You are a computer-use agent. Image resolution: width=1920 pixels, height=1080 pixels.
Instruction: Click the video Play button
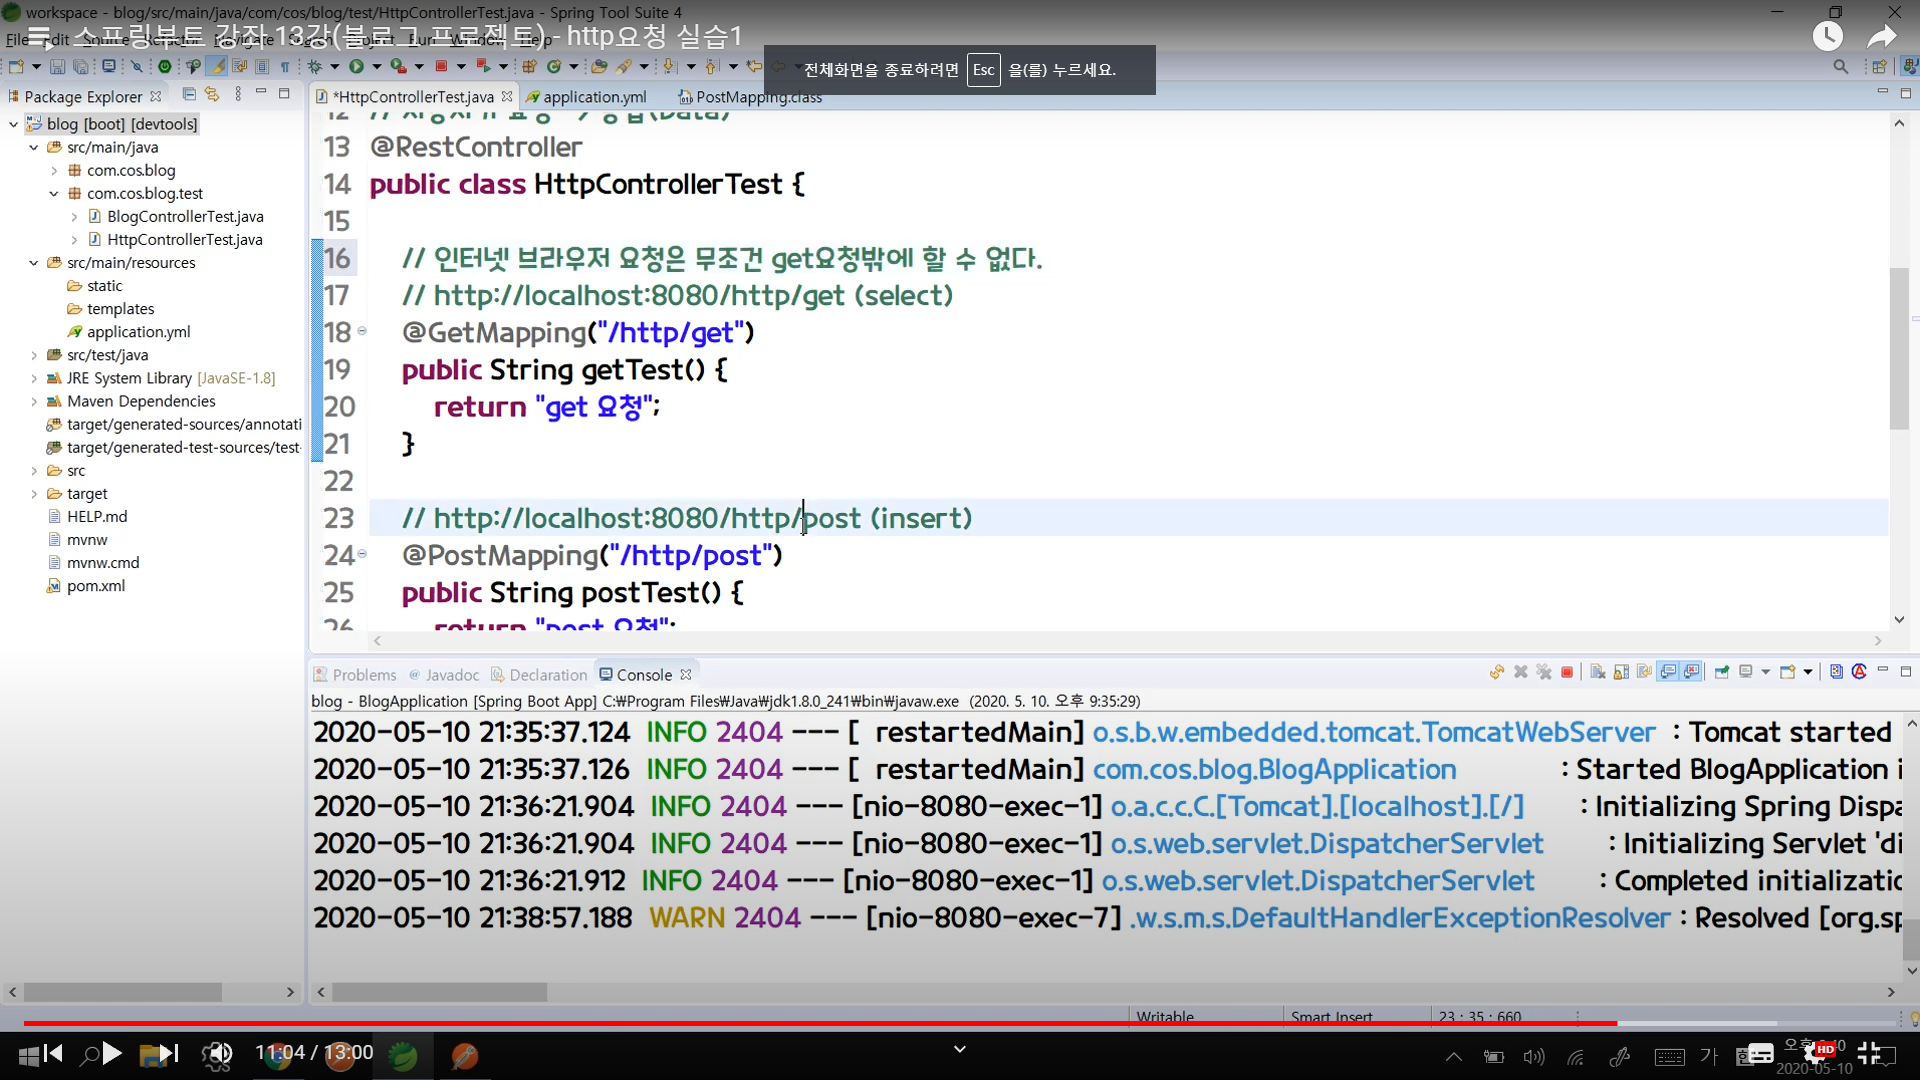[x=112, y=1053]
